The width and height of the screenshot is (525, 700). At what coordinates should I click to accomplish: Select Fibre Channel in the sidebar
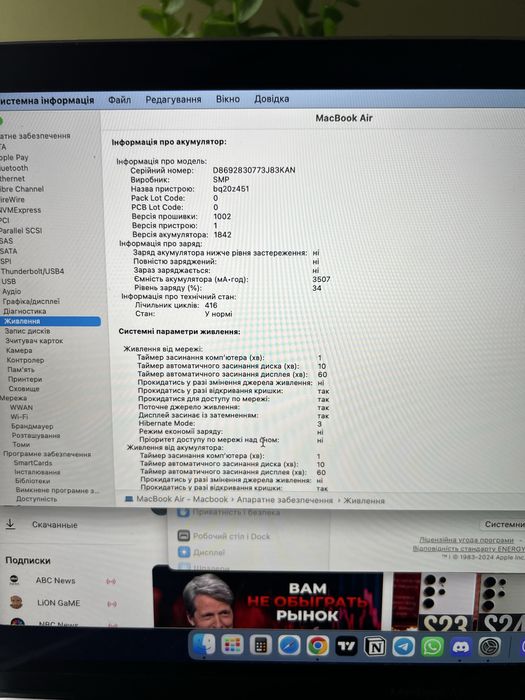coord(22,189)
